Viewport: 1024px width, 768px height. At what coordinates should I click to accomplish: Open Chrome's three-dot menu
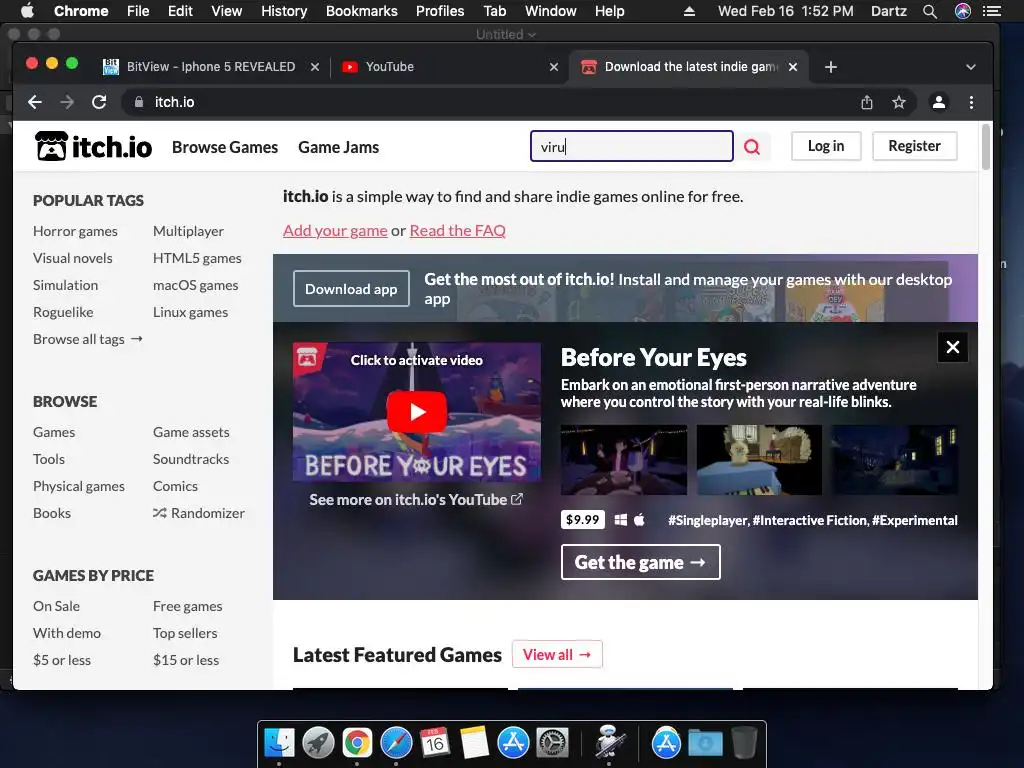pyautogui.click(x=971, y=102)
